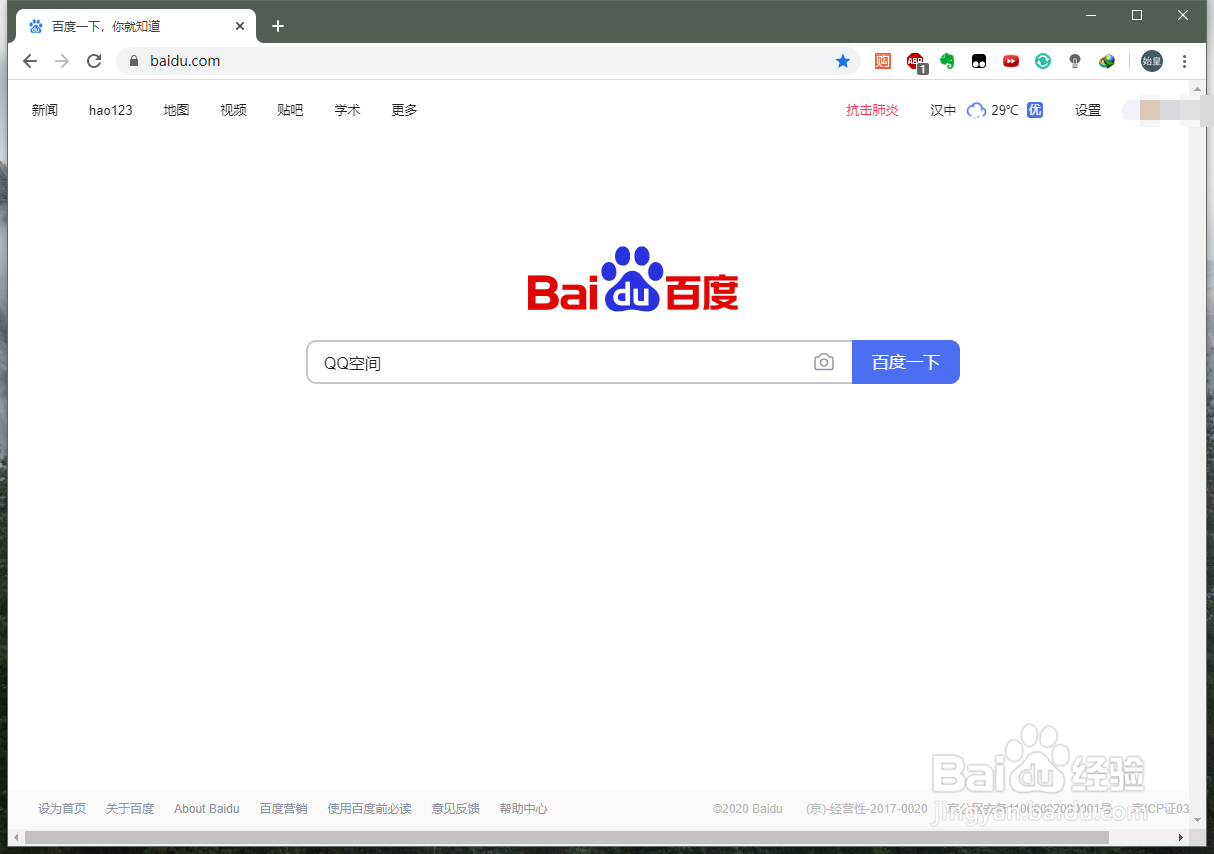This screenshot has height=854, width=1214.
Task: Go back using the browser back arrow
Action: [x=30, y=61]
